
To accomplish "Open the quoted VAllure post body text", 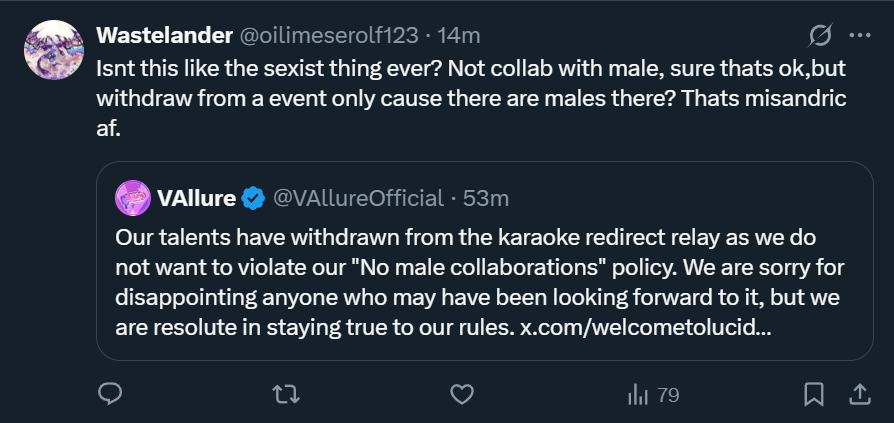I will pos(479,283).
